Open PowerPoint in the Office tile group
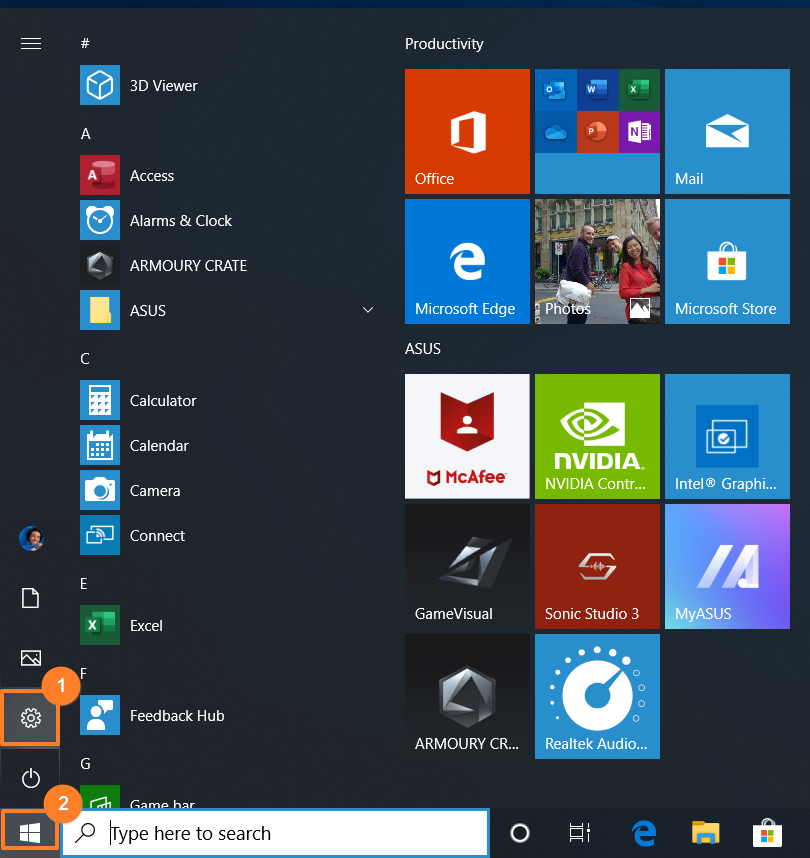 [597, 132]
